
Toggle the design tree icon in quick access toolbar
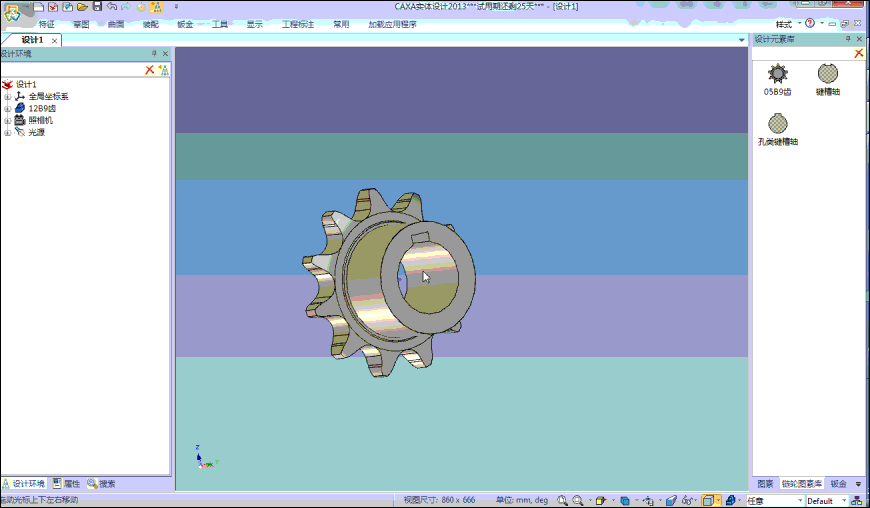156,7
